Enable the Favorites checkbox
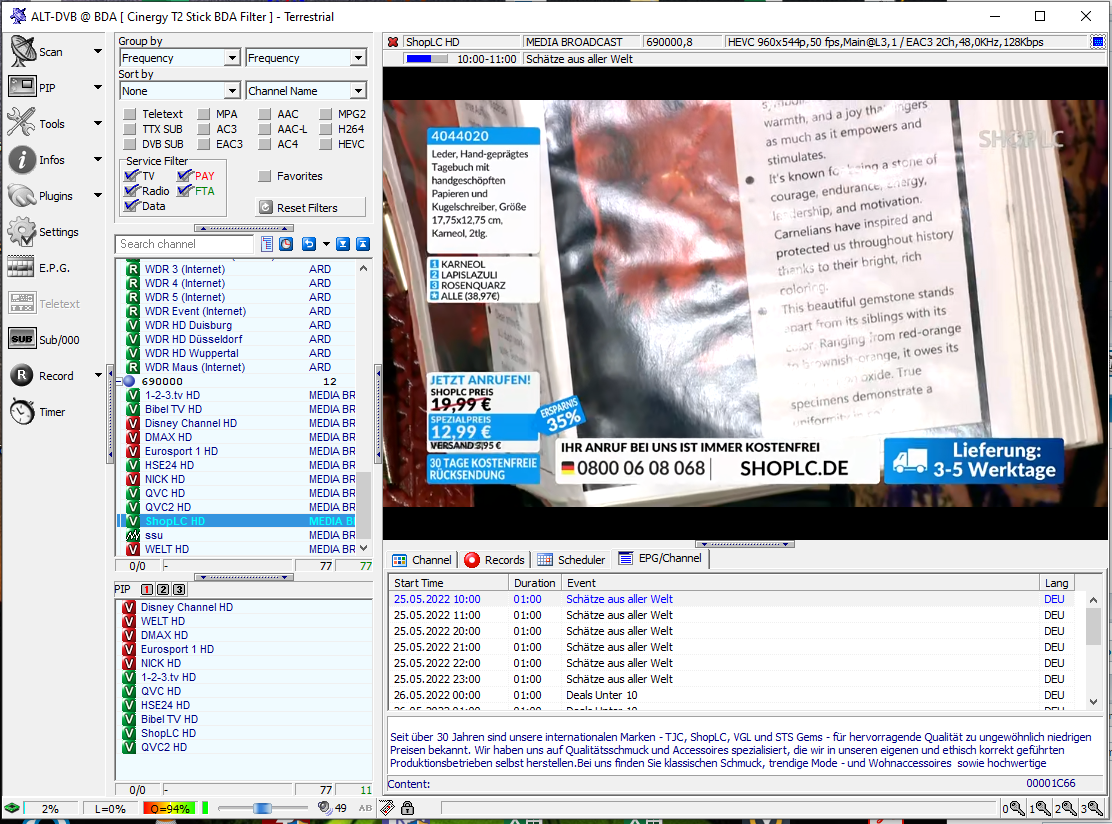The image size is (1112, 824). (x=265, y=176)
